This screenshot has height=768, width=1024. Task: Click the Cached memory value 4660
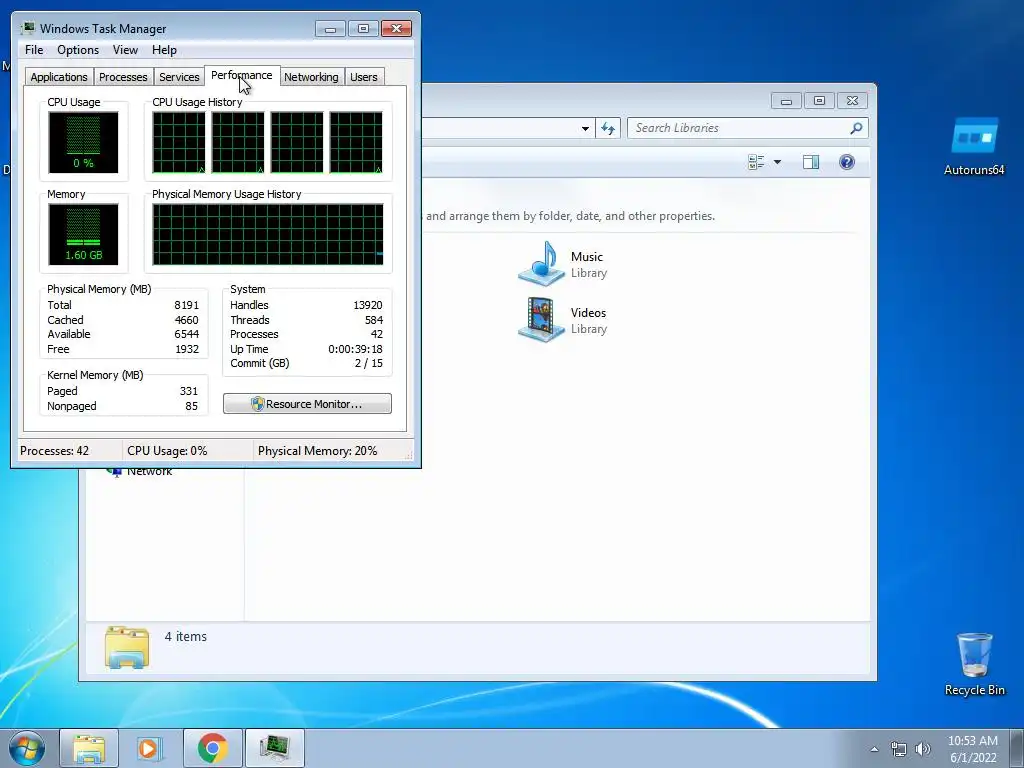pos(186,320)
